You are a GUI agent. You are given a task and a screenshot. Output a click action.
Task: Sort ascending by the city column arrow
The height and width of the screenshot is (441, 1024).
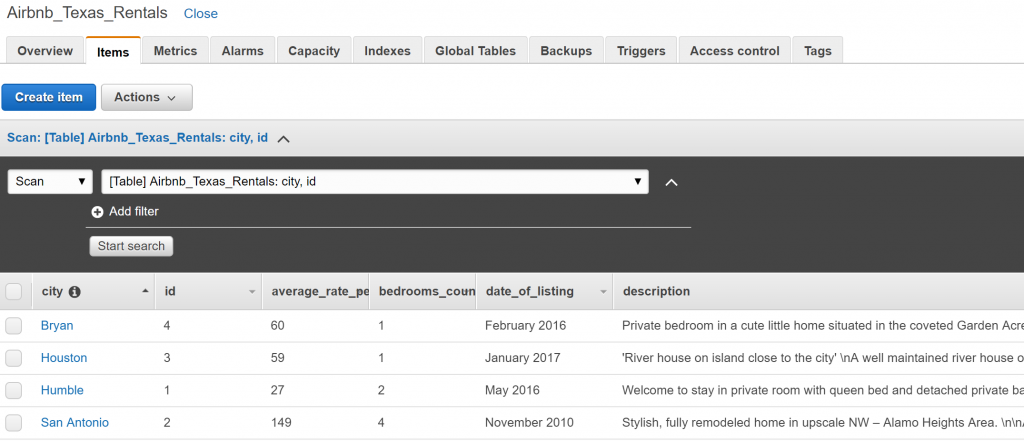point(145,291)
